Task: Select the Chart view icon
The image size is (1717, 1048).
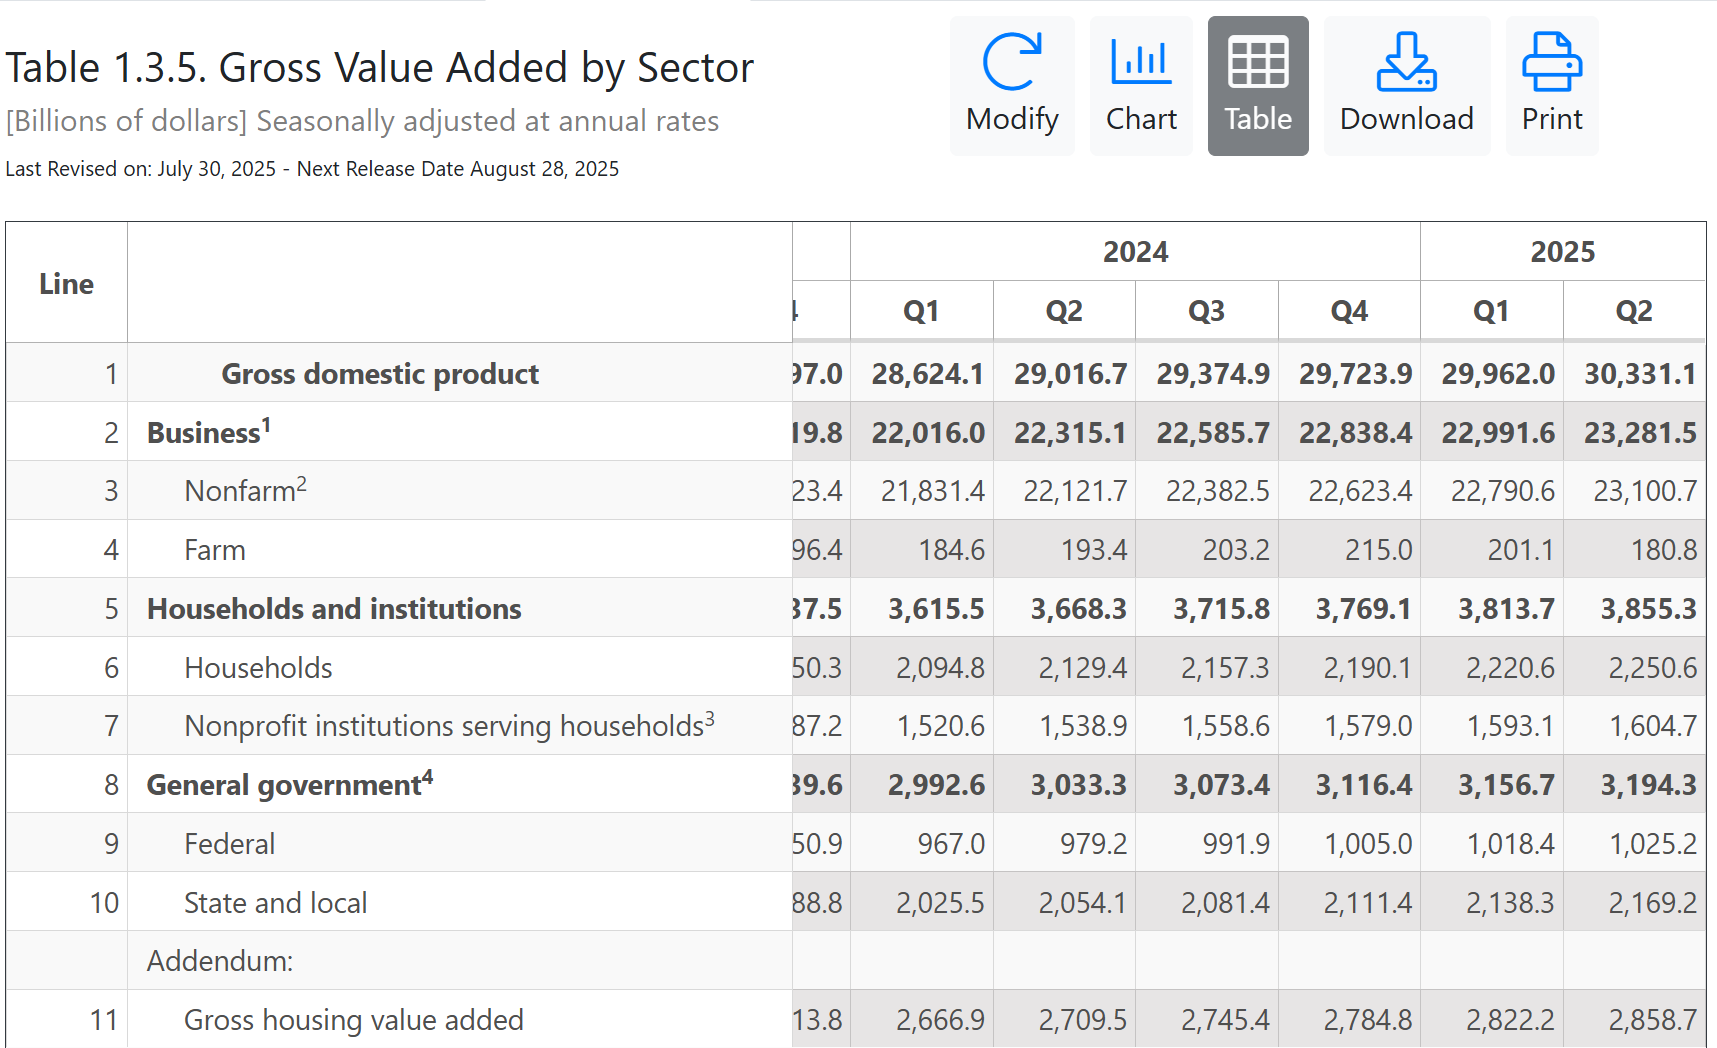Action: click(1141, 85)
